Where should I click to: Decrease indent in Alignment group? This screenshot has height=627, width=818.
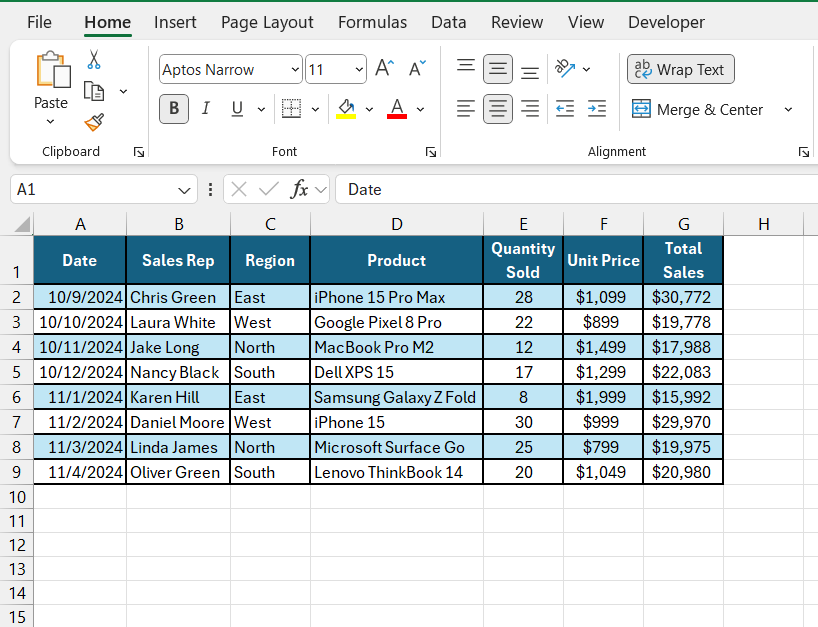pyautogui.click(x=564, y=109)
